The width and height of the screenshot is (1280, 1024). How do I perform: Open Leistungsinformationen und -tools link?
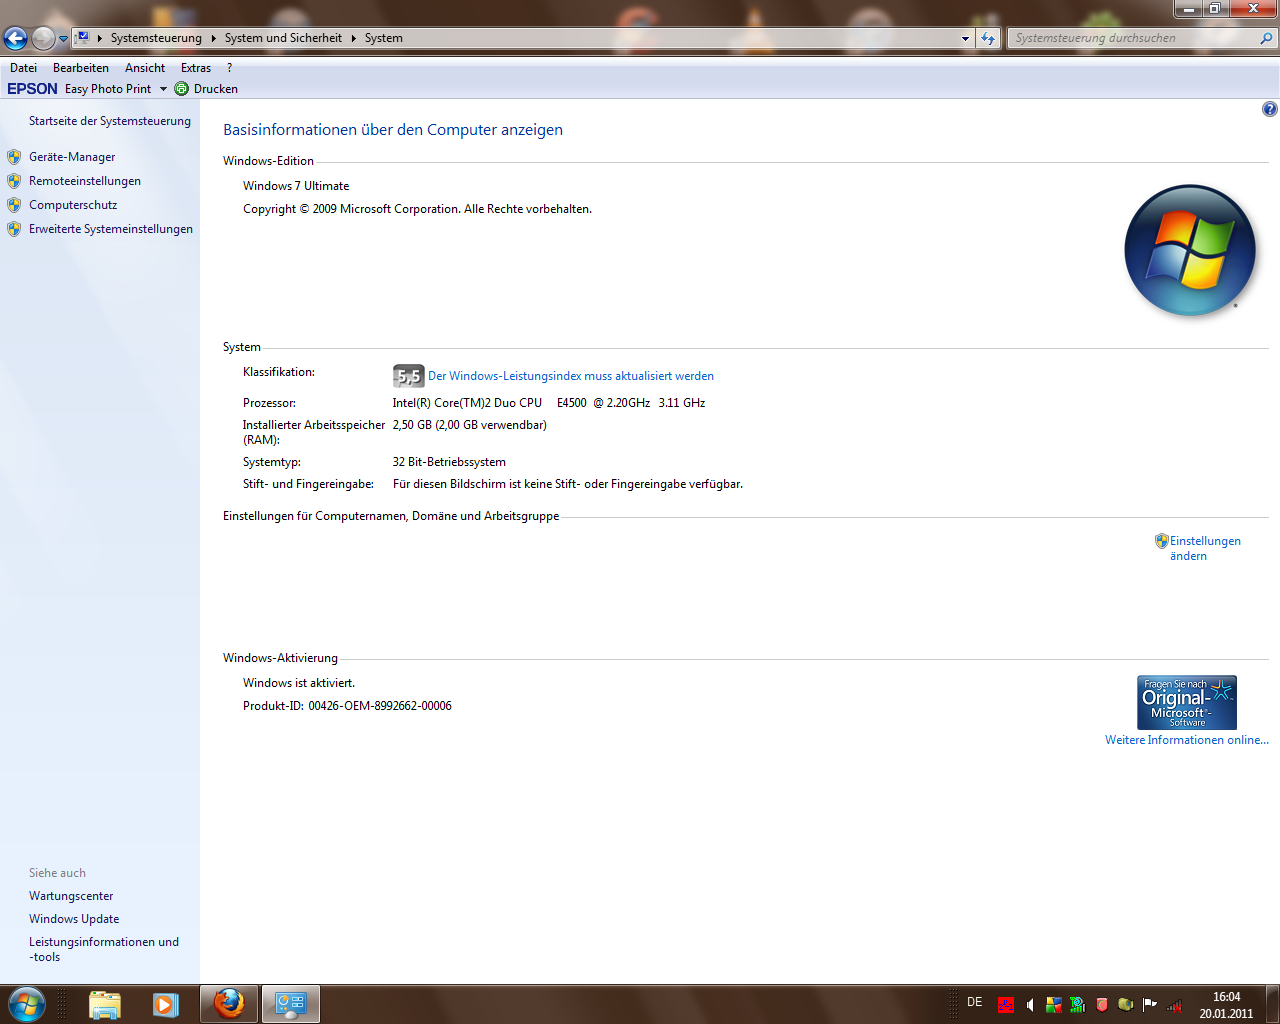tap(104, 949)
